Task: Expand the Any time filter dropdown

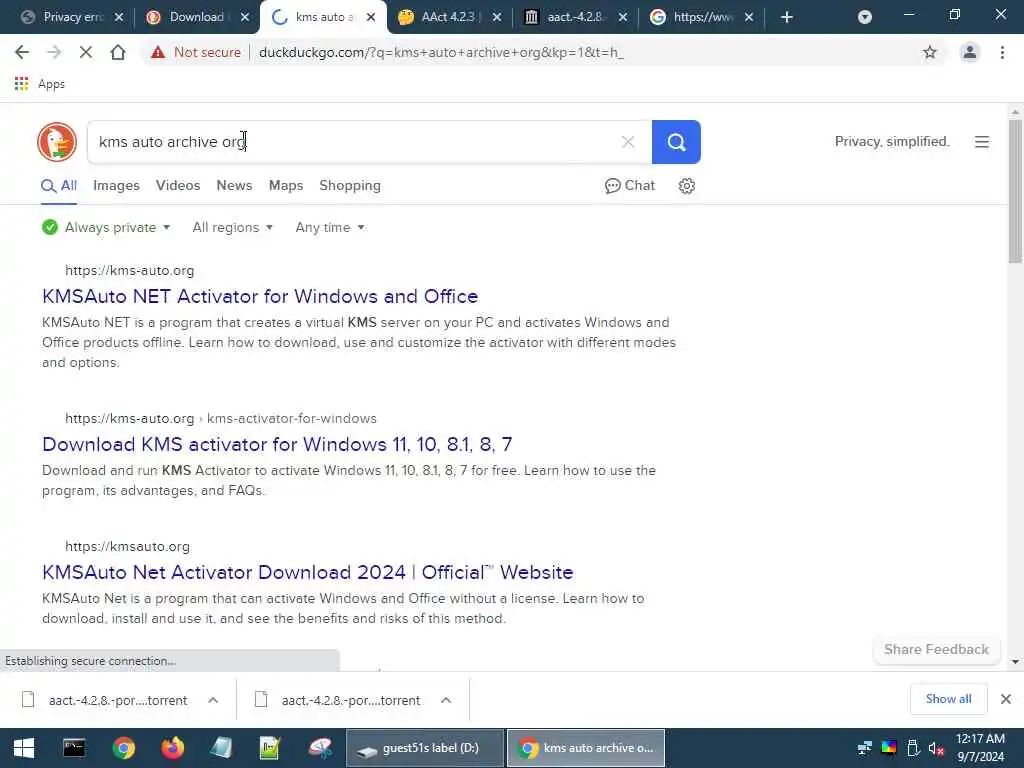Action: [330, 227]
